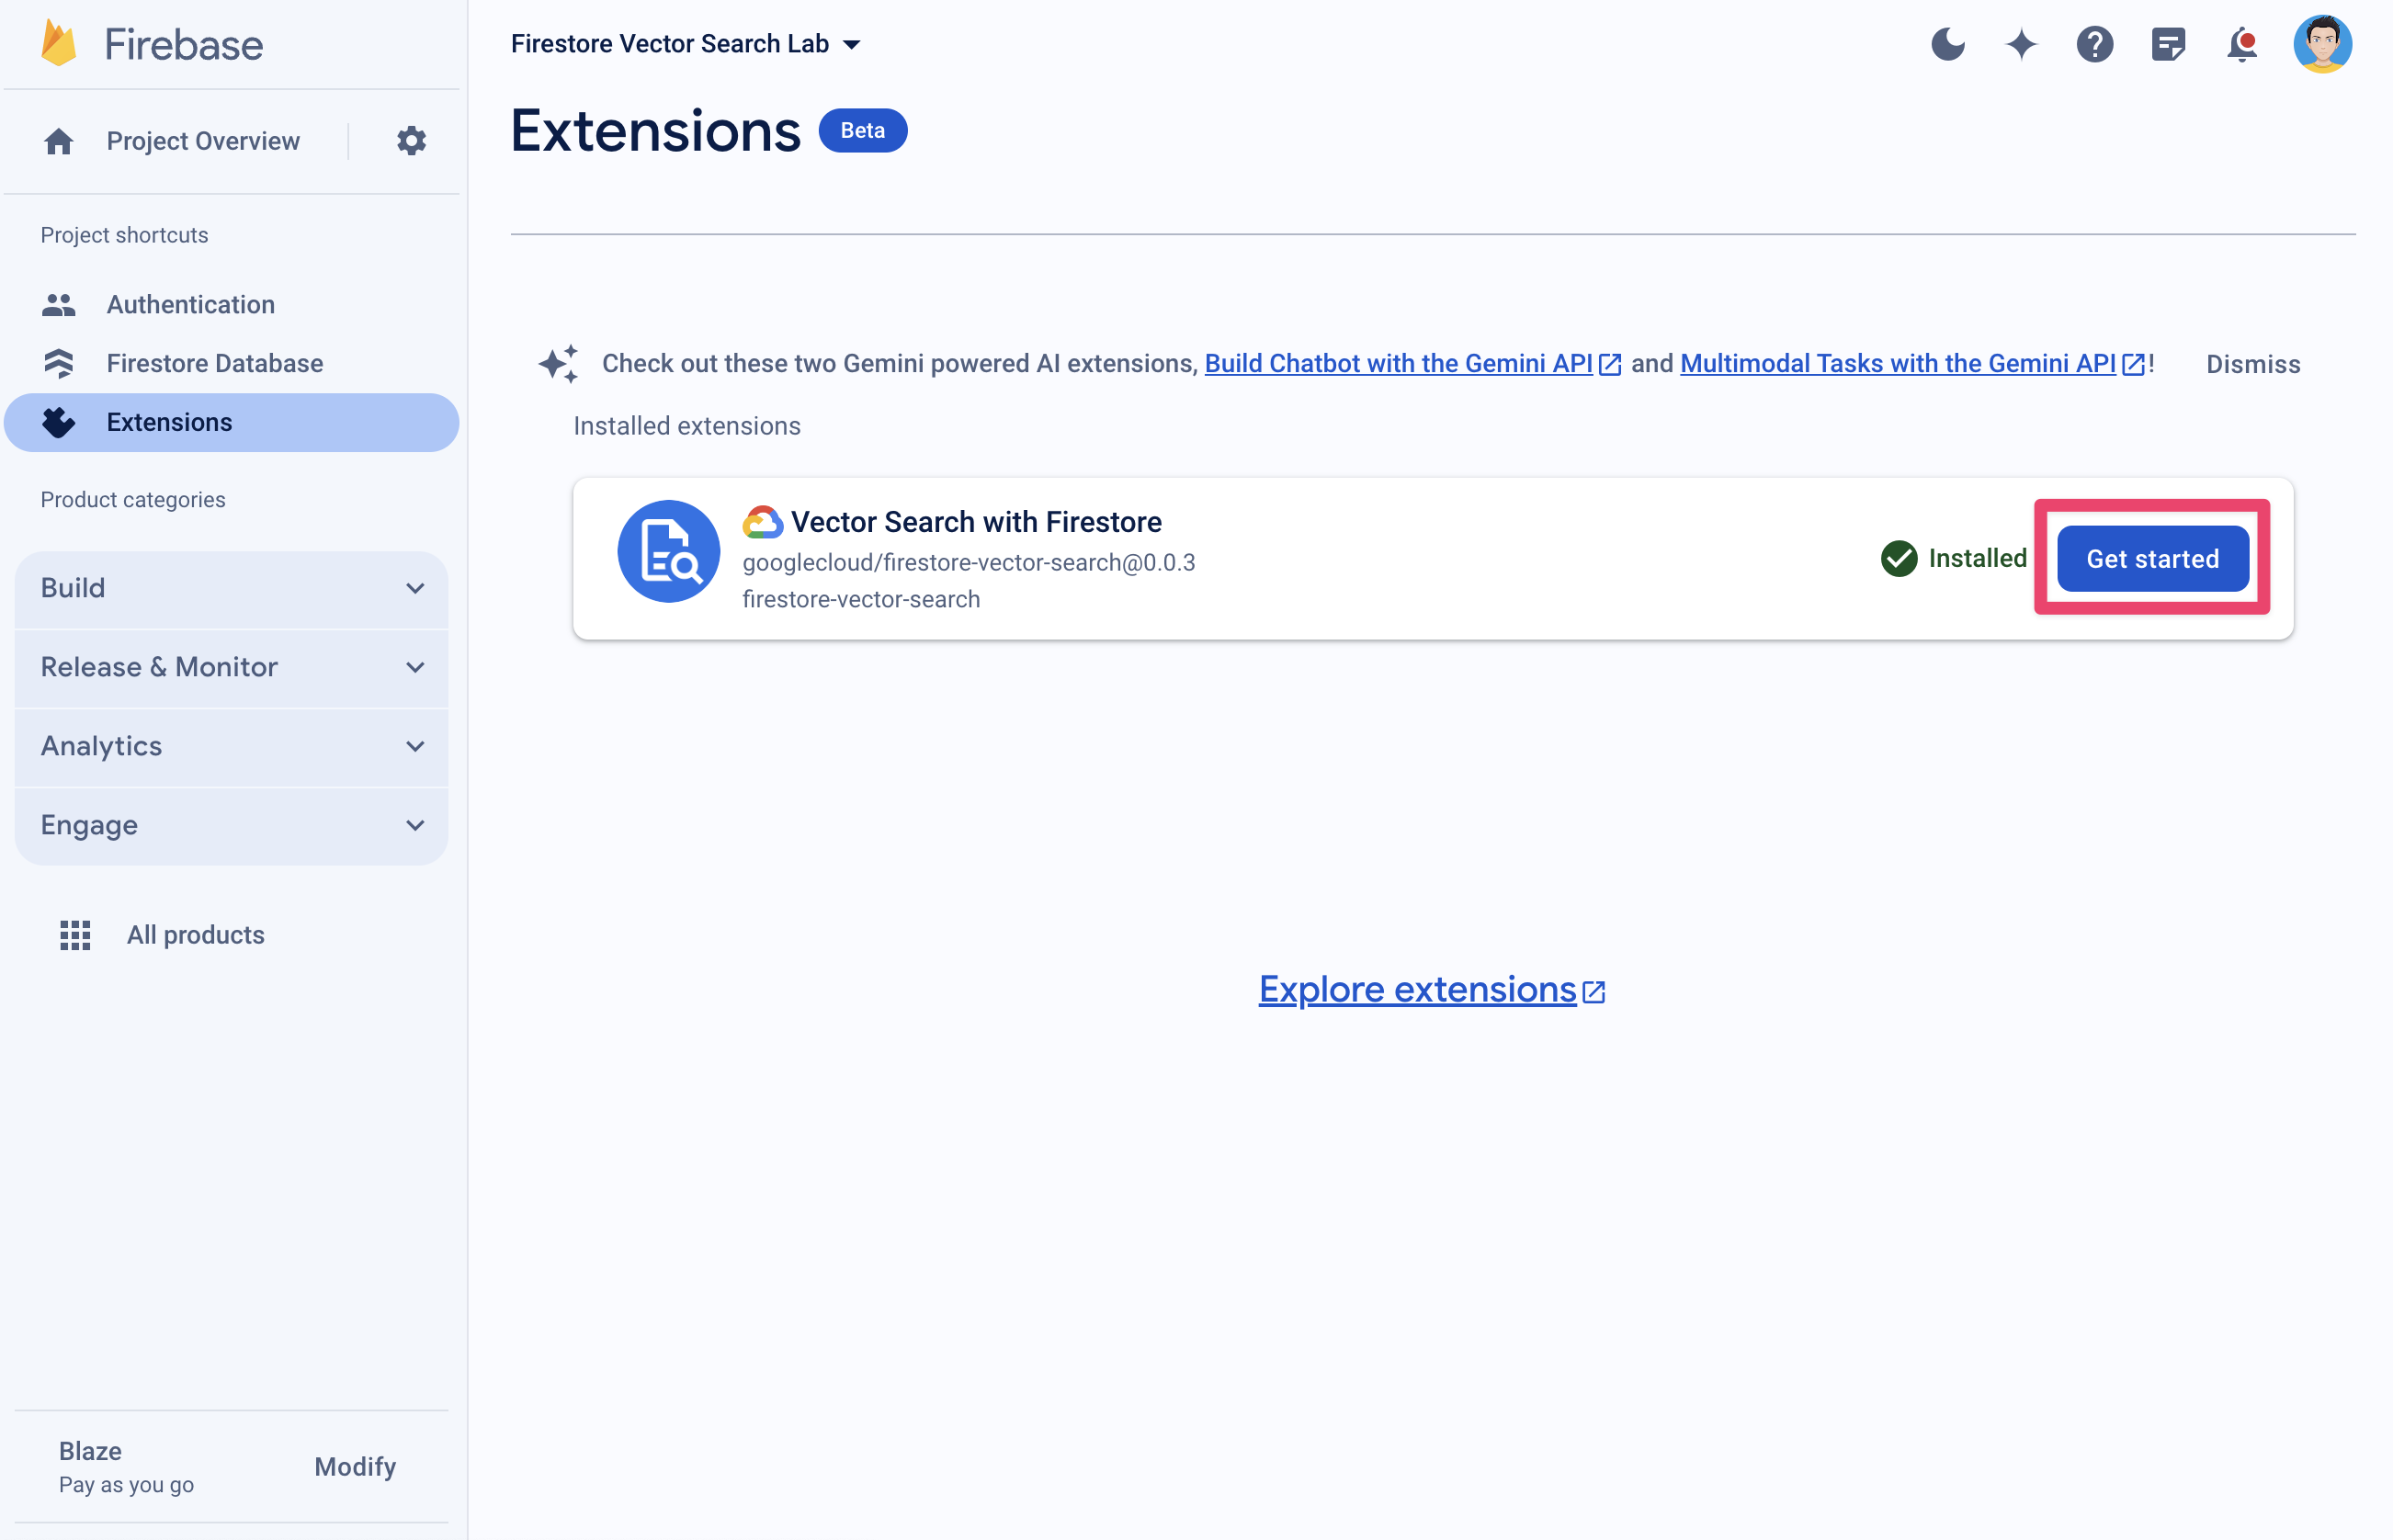
Task: Select Firestore Database from shortcuts
Action: (x=214, y=363)
